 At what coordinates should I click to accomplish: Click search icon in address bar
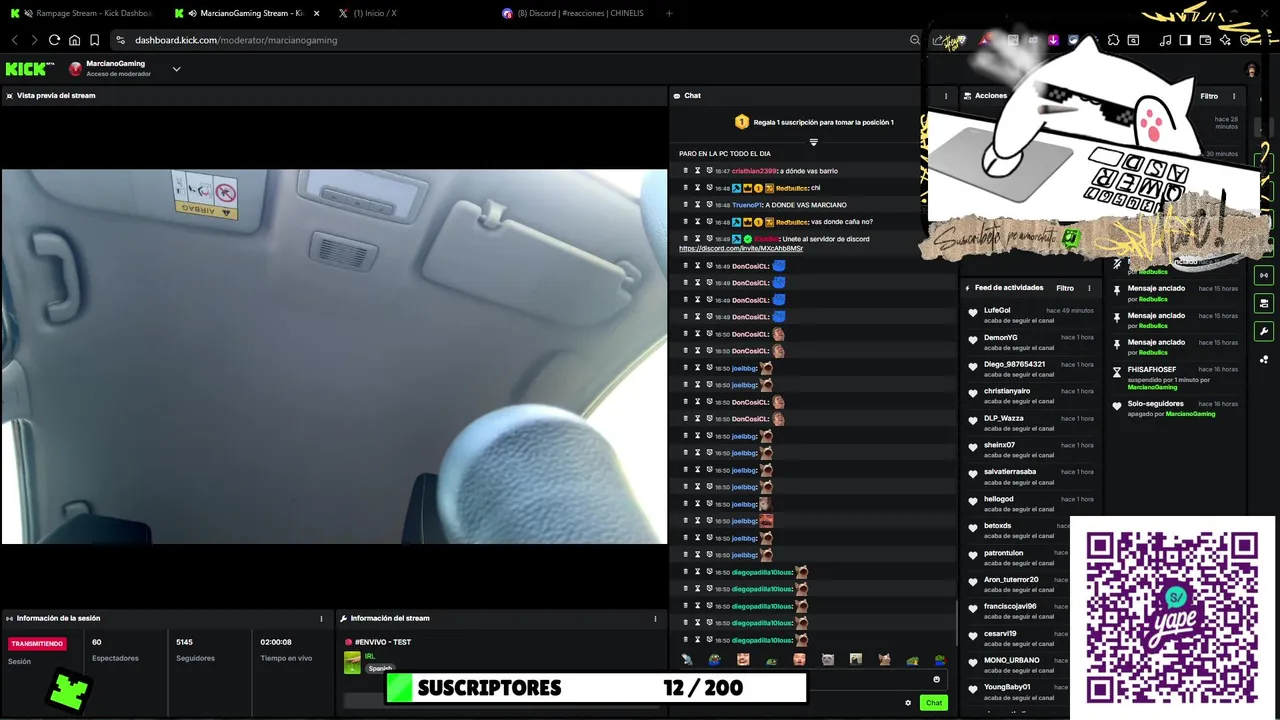click(x=914, y=40)
